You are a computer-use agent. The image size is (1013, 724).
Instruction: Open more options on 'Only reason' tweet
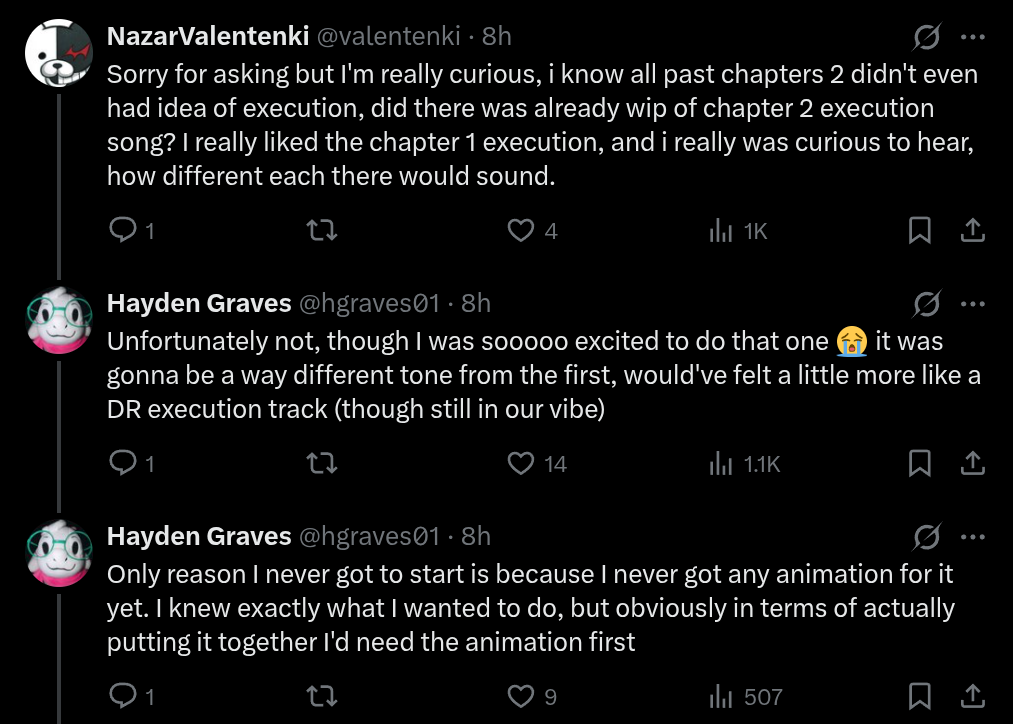[972, 536]
